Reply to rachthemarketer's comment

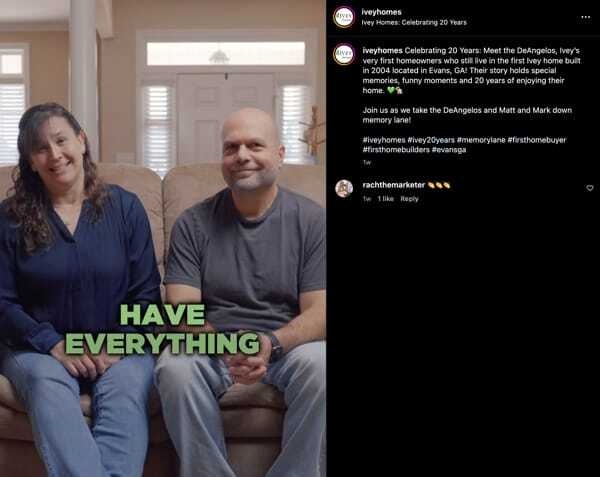[x=409, y=199]
